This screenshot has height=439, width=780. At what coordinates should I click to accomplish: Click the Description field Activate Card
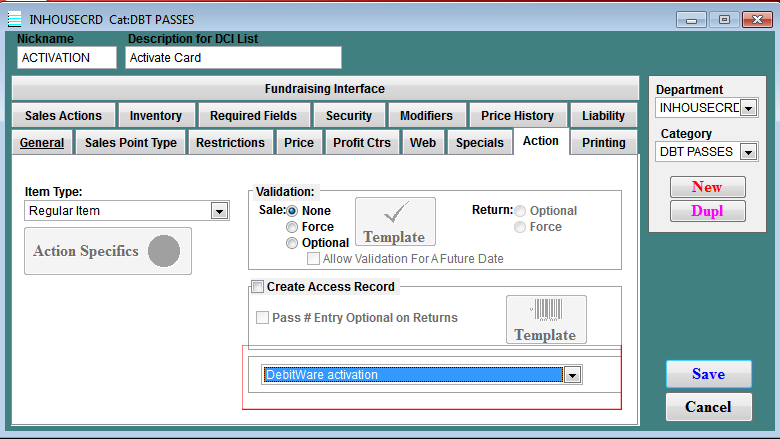coord(233,58)
